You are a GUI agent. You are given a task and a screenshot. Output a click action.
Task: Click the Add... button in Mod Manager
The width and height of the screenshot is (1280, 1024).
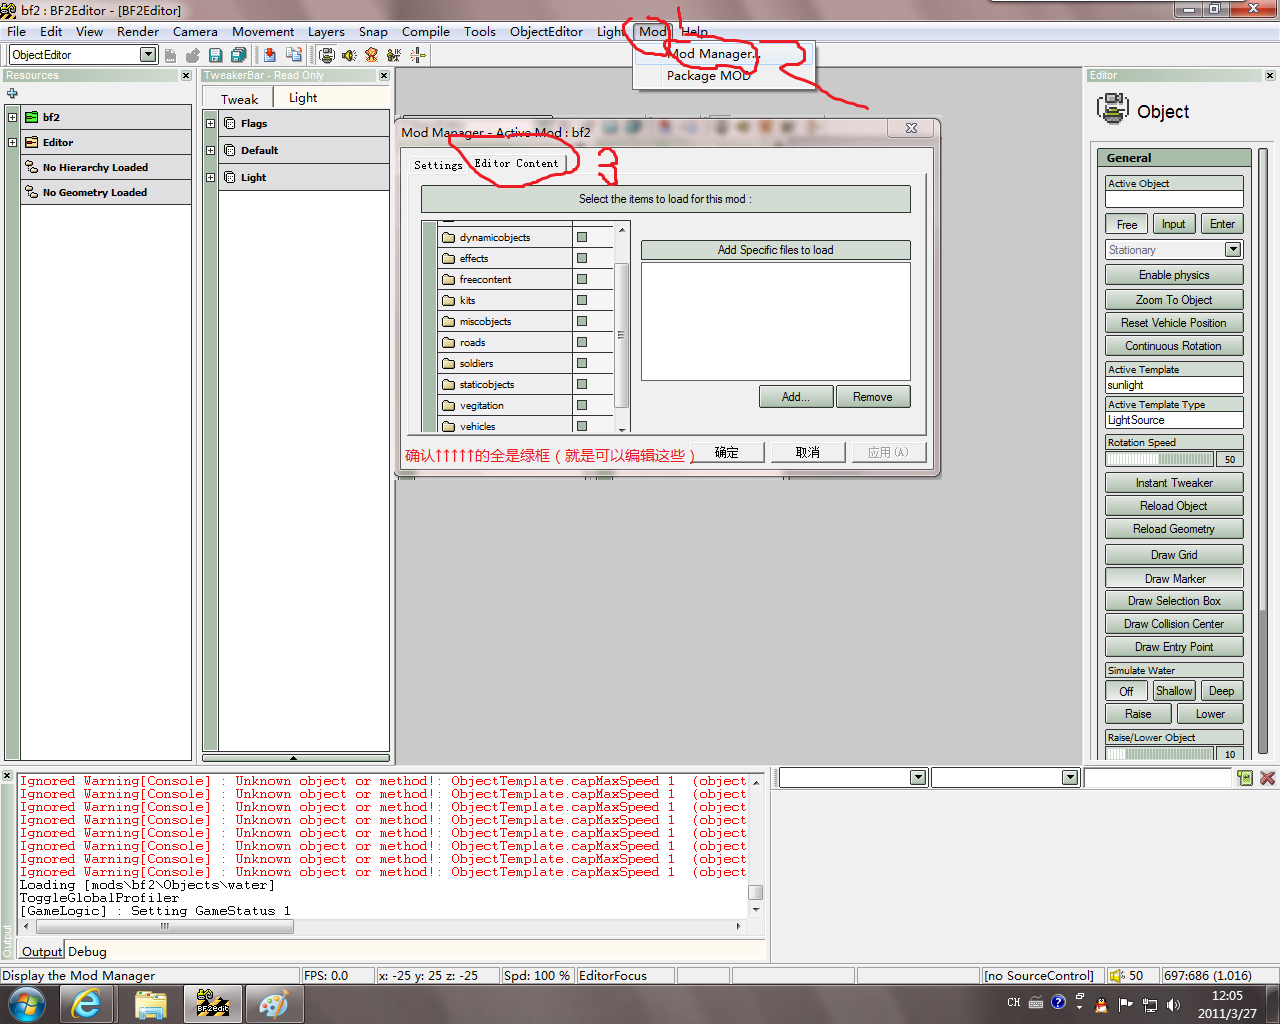797,397
